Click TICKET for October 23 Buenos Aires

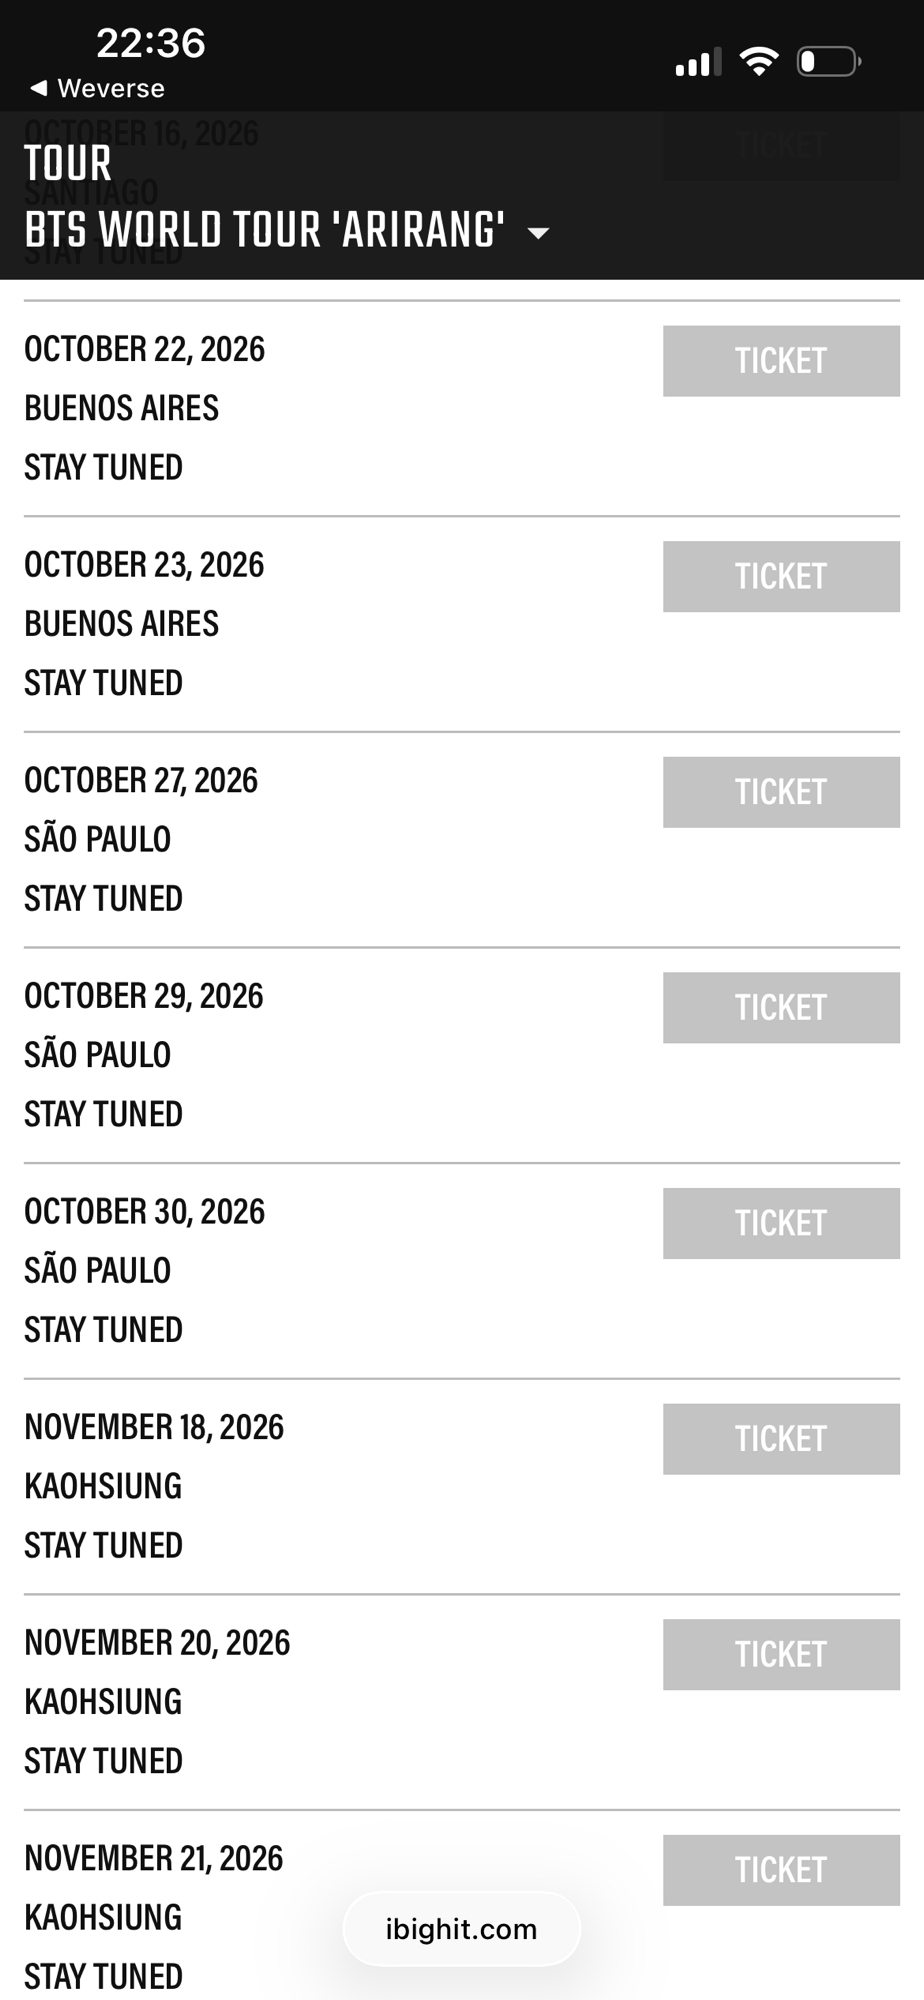pos(781,577)
